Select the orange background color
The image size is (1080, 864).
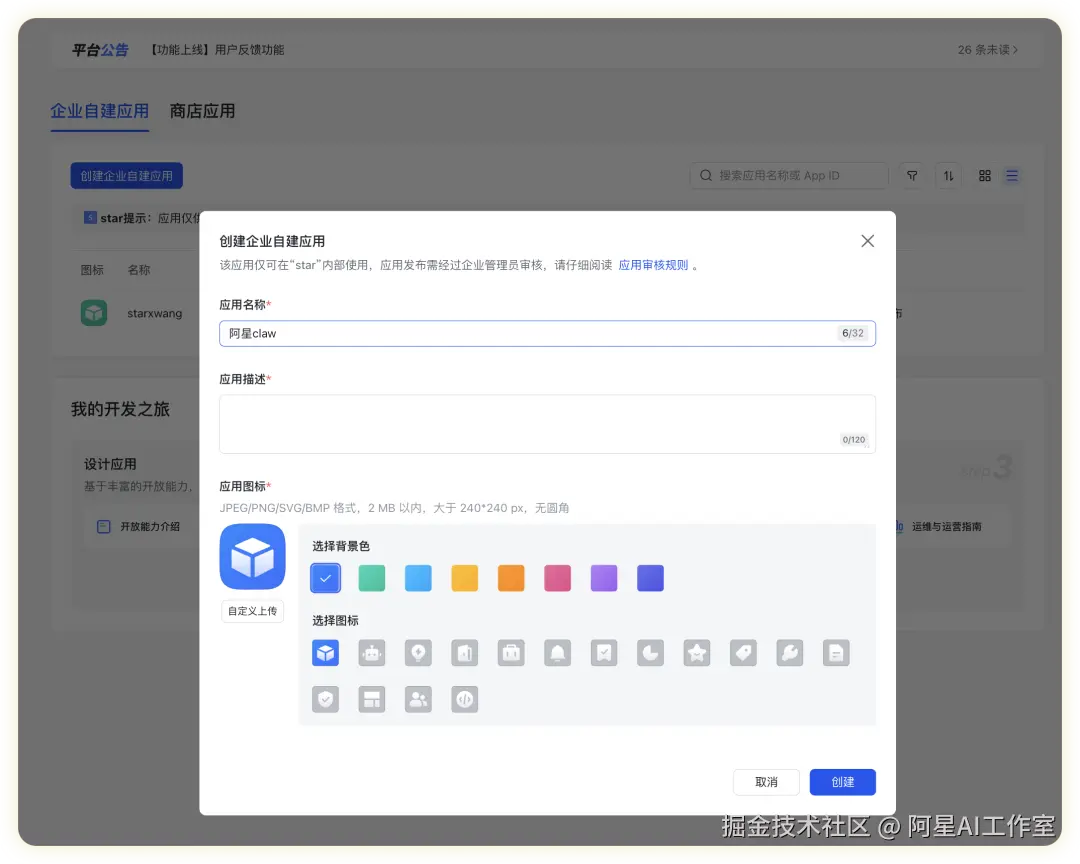pyautogui.click(x=511, y=578)
